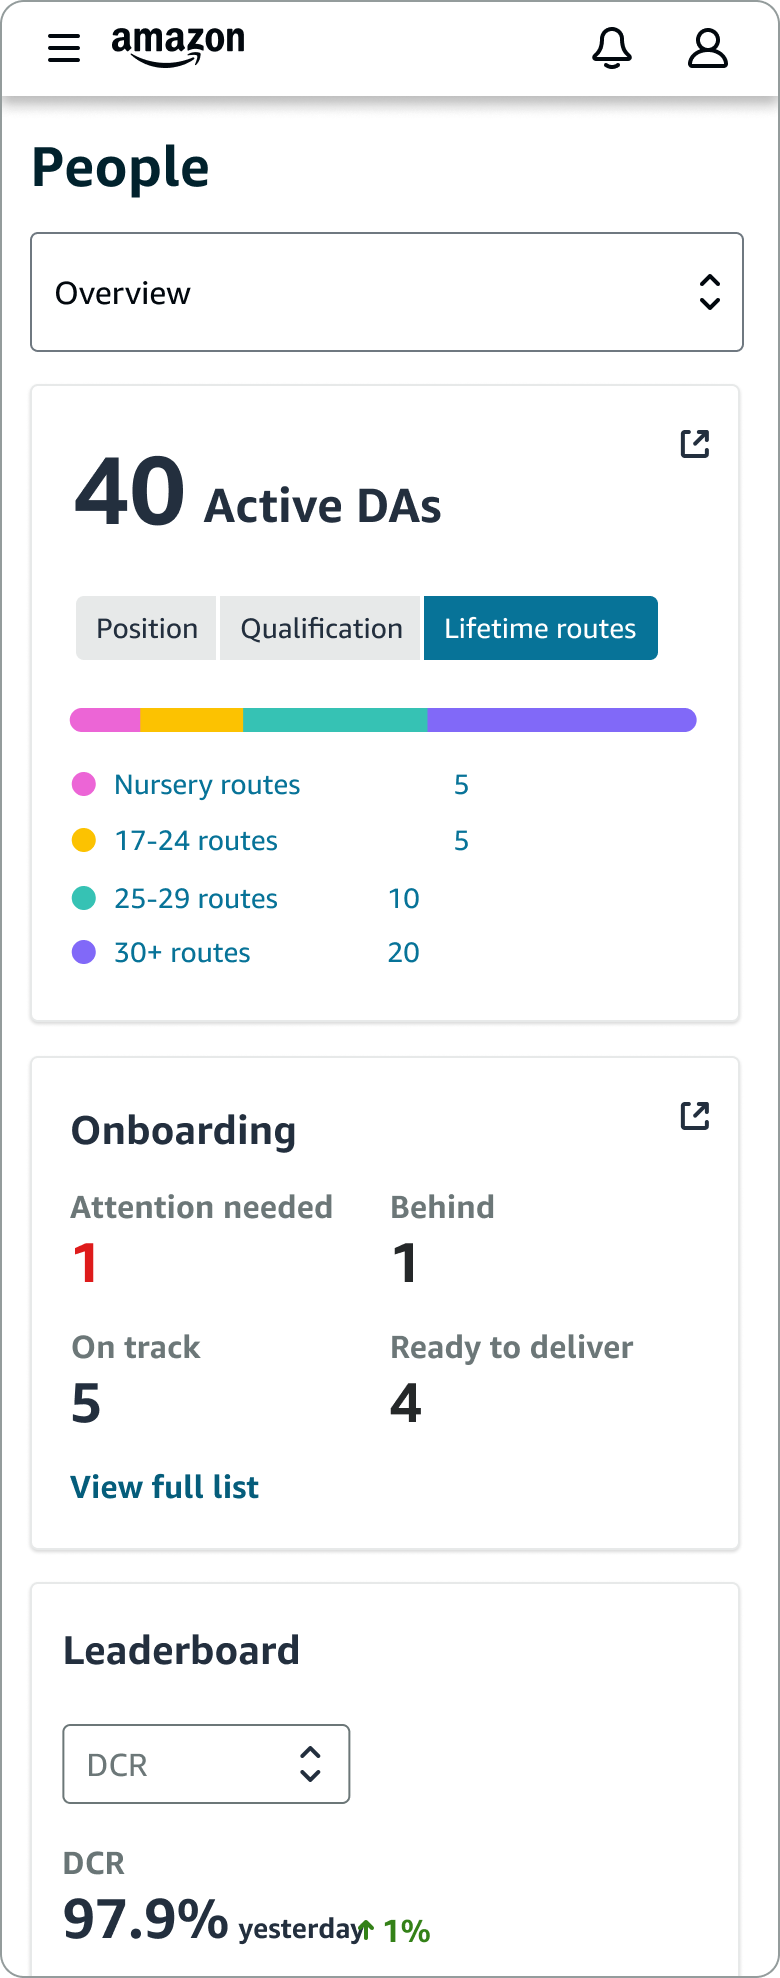The width and height of the screenshot is (780, 1978).
Task: Click the Nursery routes legend dot
Action: click(x=84, y=785)
